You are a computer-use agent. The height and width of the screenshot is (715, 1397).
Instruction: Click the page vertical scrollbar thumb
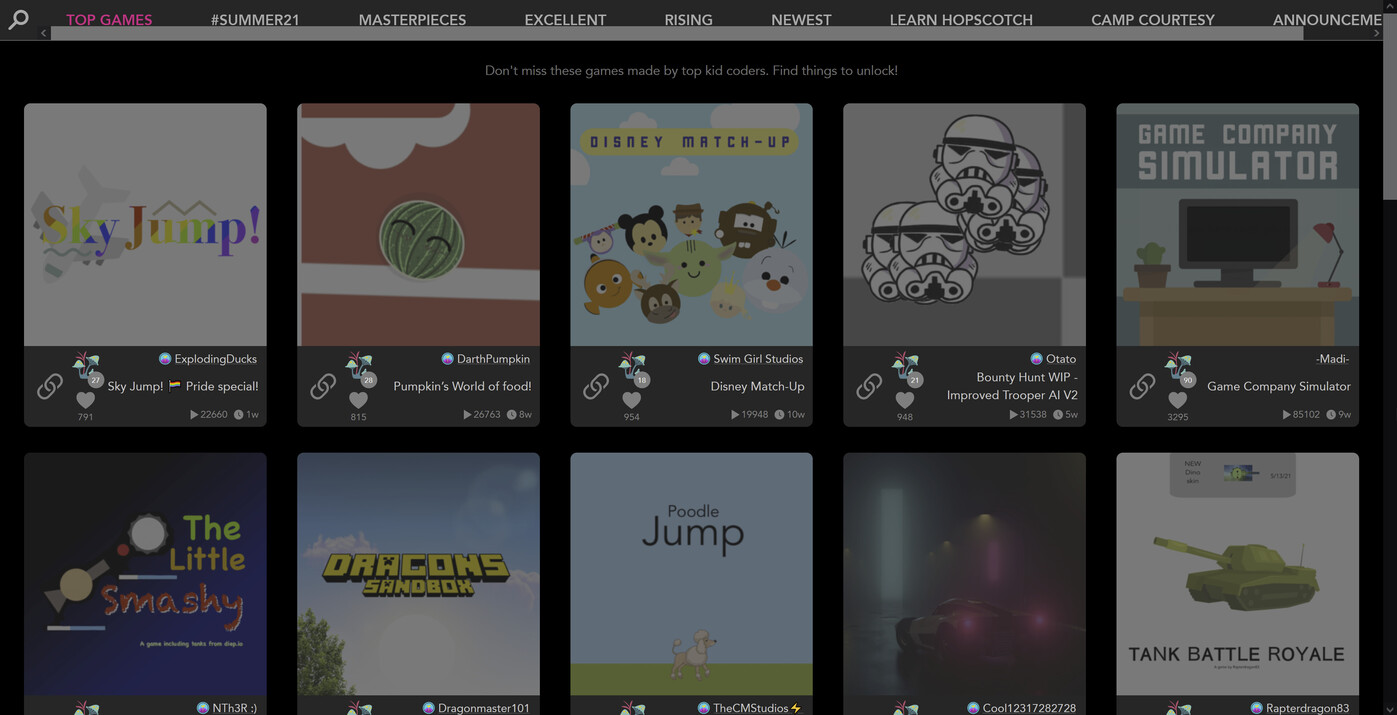(1390, 106)
